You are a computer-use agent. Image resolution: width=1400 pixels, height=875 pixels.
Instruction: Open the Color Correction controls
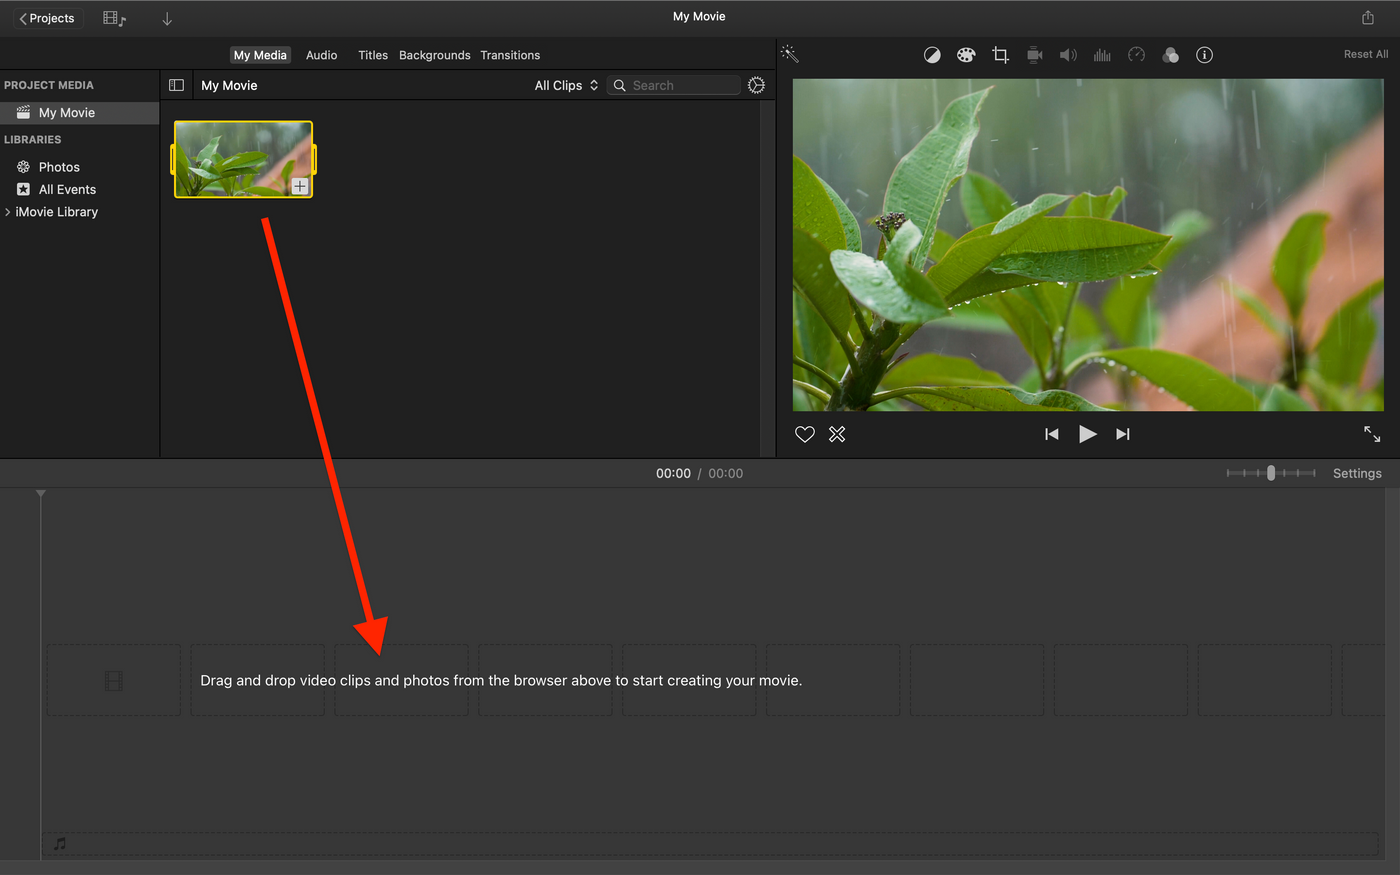pyautogui.click(x=965, y=55)
